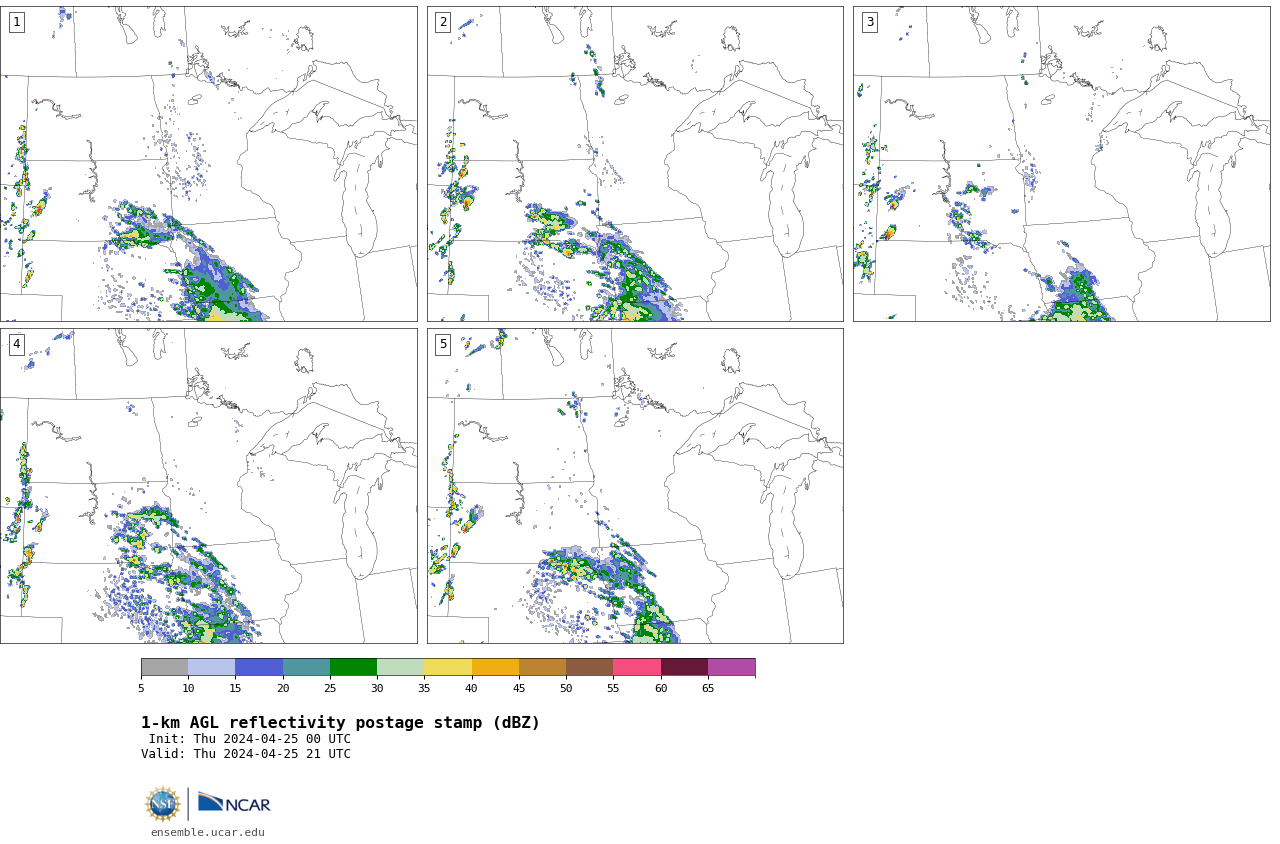Click the member number 3 label box
Viewport: 1280px width, 844px height.
(869, 22)
